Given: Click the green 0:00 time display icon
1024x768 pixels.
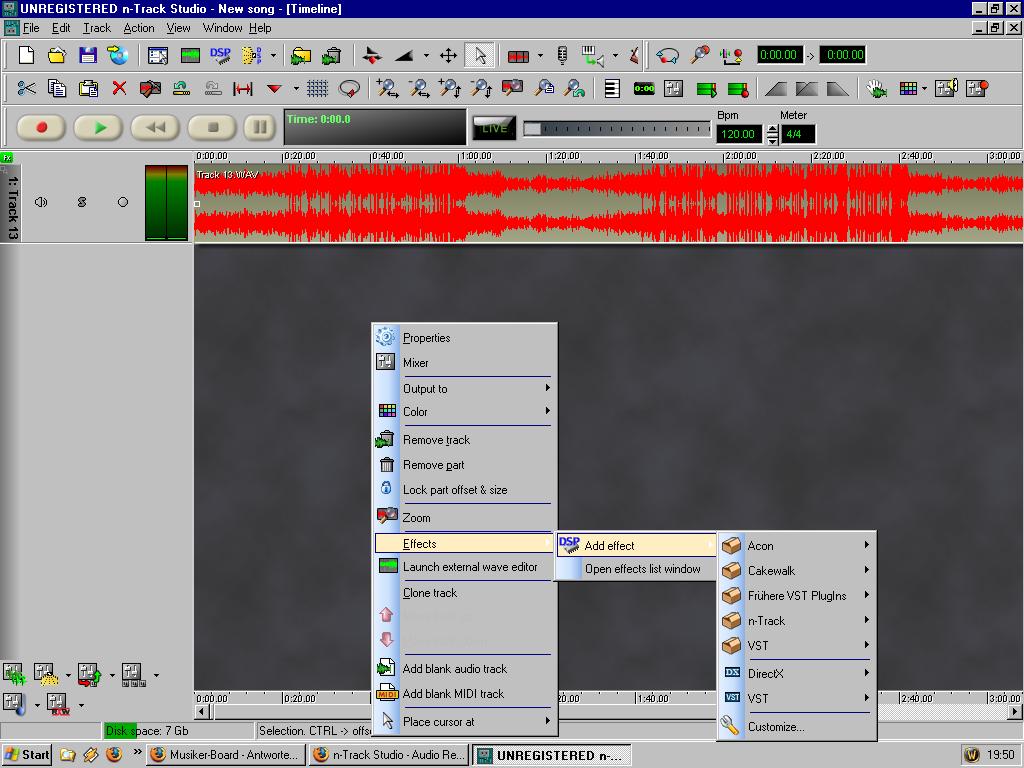Looking at the screenshot, I should 644,88.
